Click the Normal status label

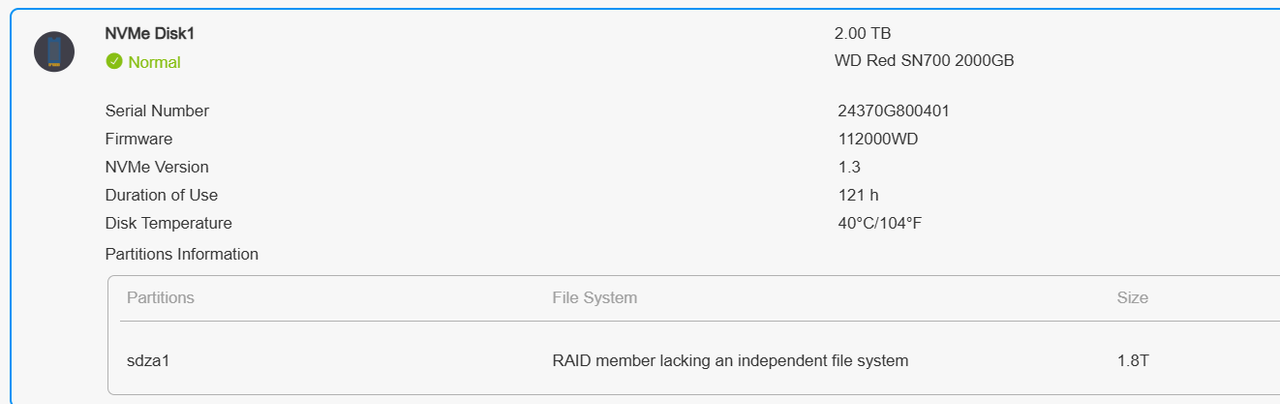pyautogui.click(x=154, y=62)
